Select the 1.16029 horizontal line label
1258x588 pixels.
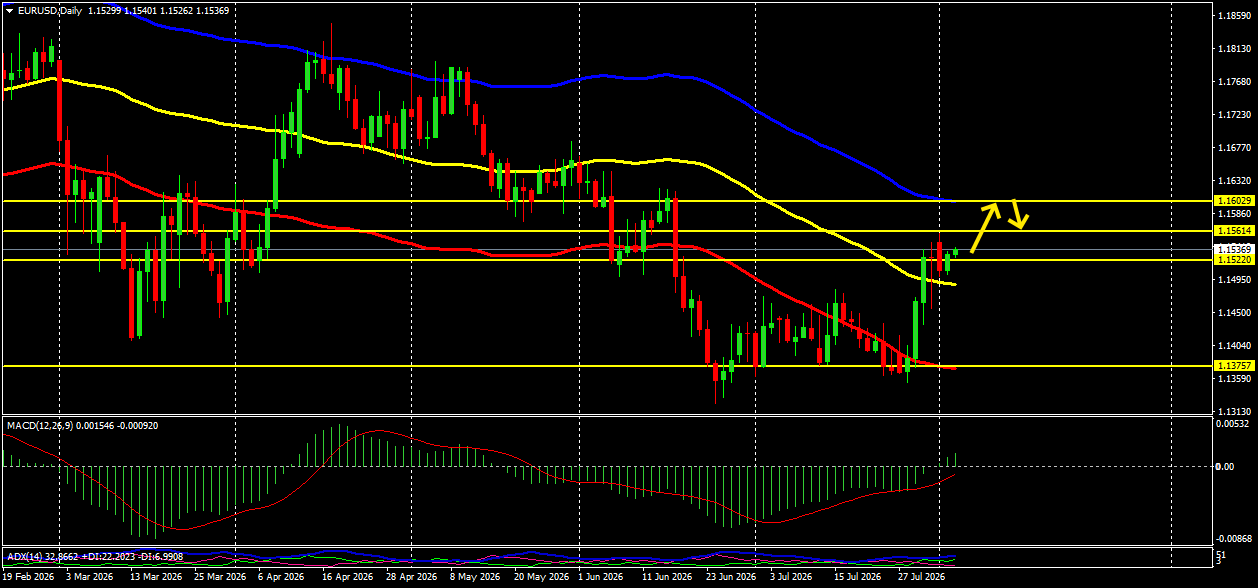tap(1234, 201)
